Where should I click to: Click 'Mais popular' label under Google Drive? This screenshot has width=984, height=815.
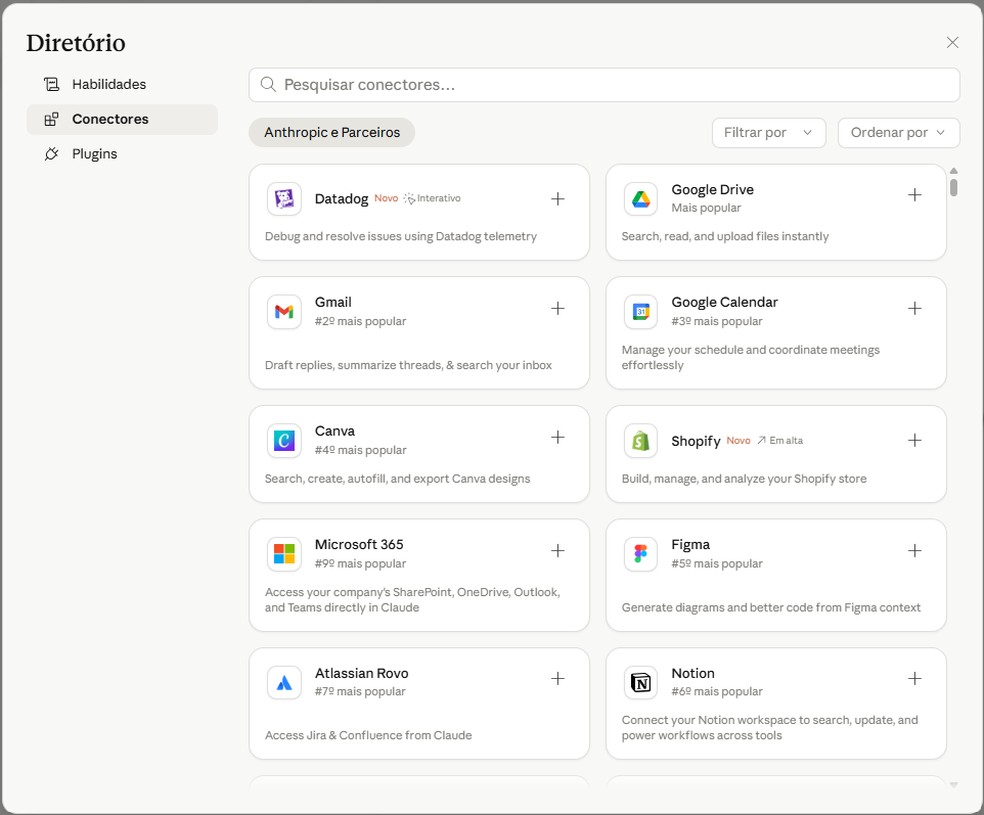coord(706,208)
